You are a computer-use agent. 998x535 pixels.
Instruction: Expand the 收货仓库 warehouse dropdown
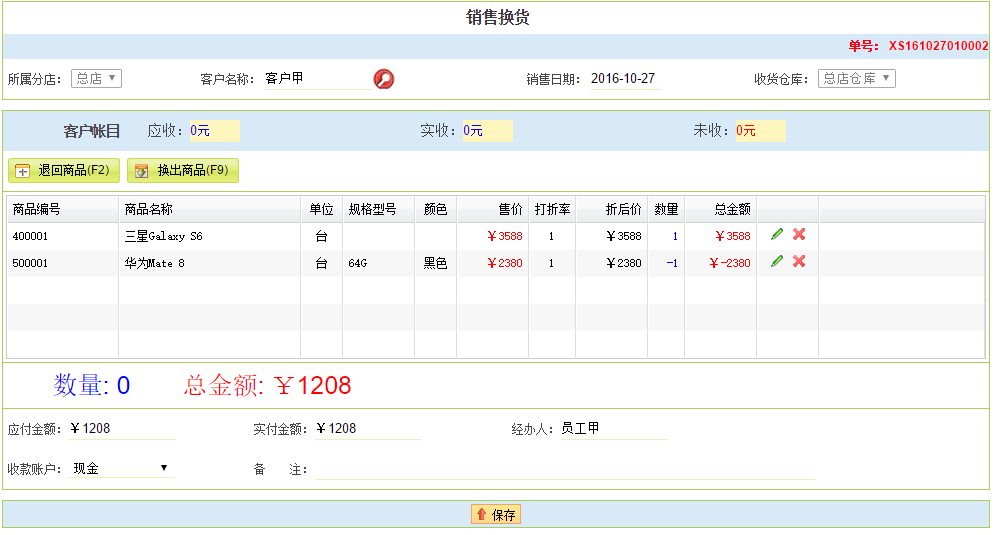click(x=856, y=79)
